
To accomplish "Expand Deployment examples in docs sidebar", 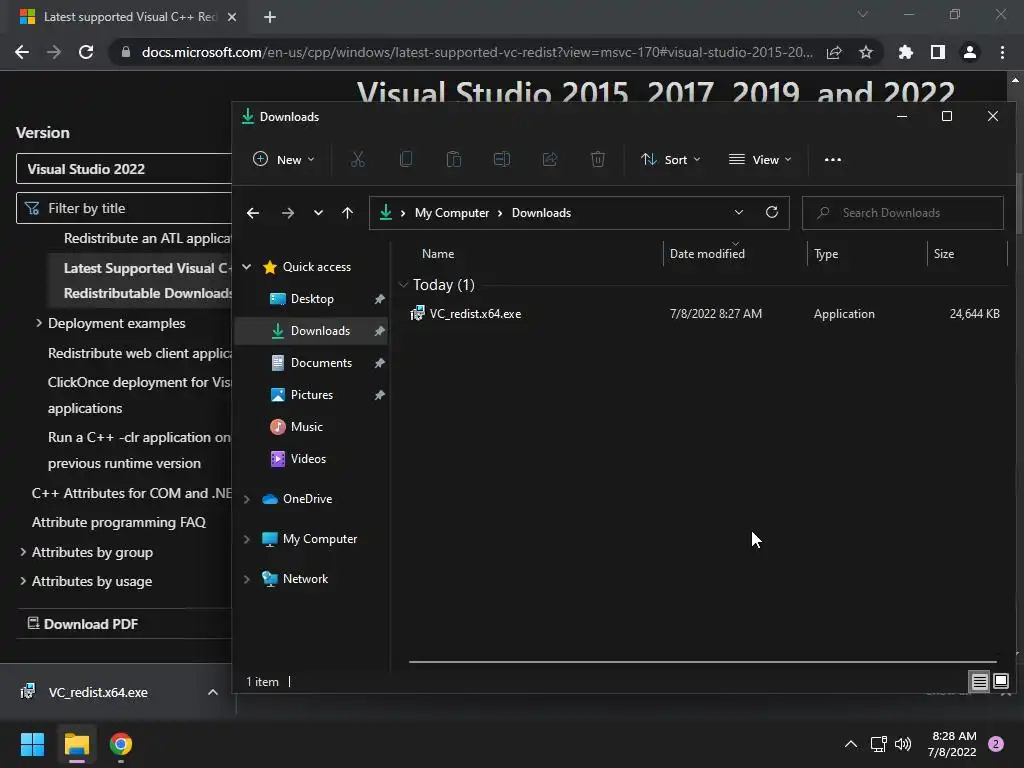I will click(39, 323).
